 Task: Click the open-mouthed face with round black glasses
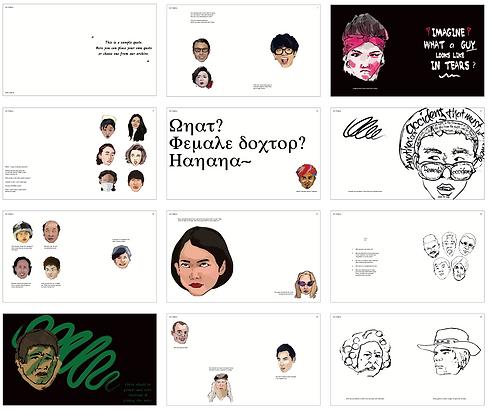point(284,50)
